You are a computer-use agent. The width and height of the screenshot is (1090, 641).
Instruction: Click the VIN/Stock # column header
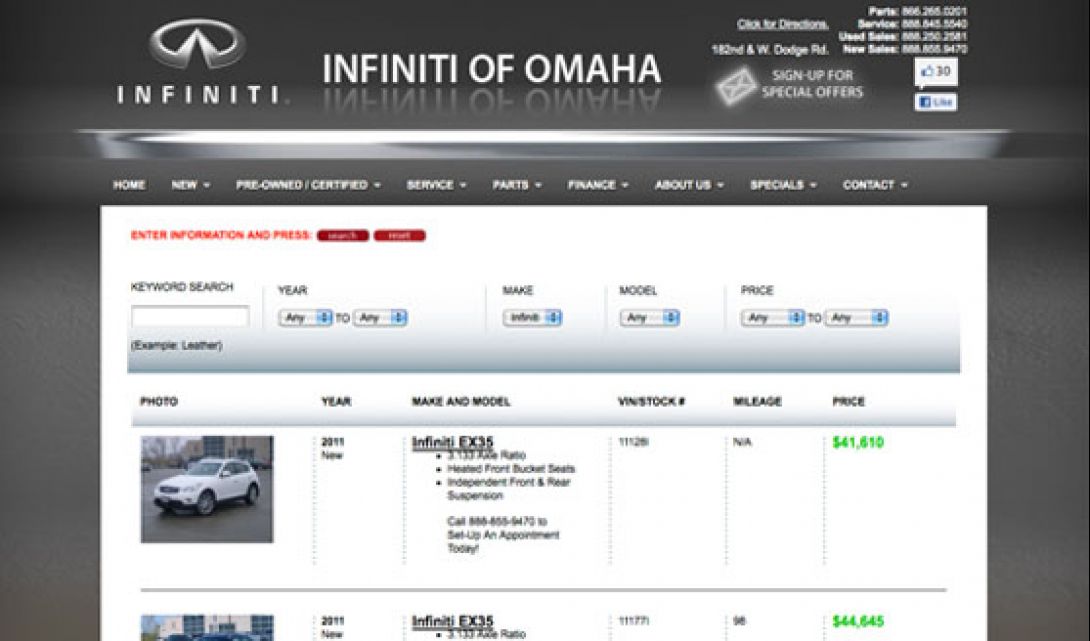[651, 402]
